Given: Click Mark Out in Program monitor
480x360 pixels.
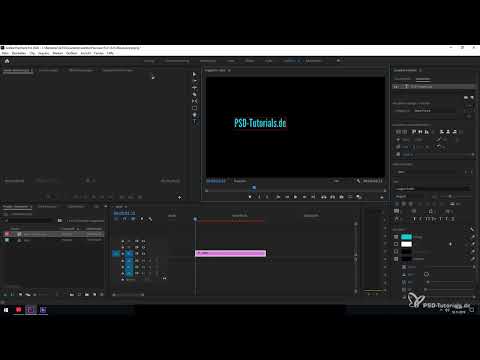Looking at the screenshot, I should click(267, 197).
